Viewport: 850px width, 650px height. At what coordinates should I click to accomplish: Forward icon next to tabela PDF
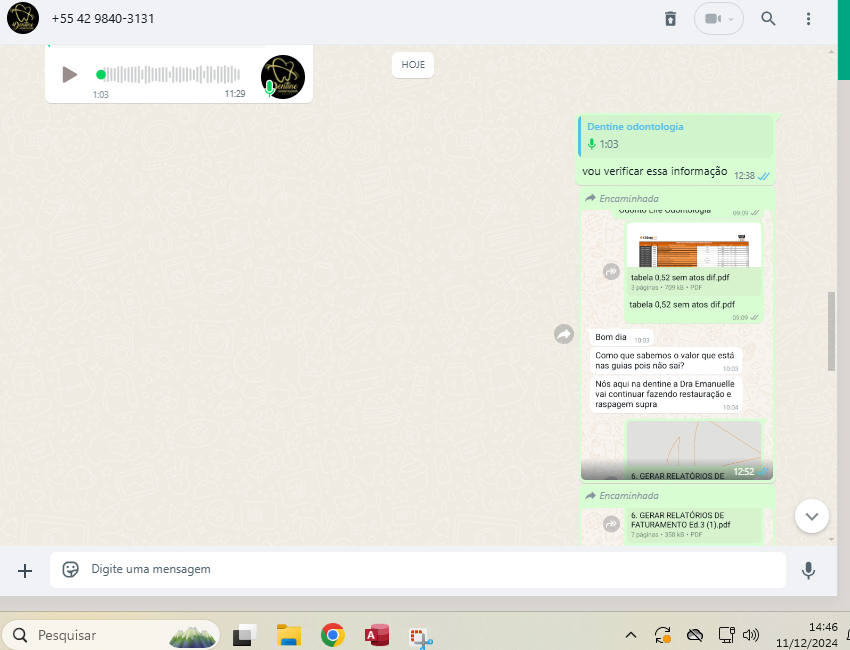point(611,271)
